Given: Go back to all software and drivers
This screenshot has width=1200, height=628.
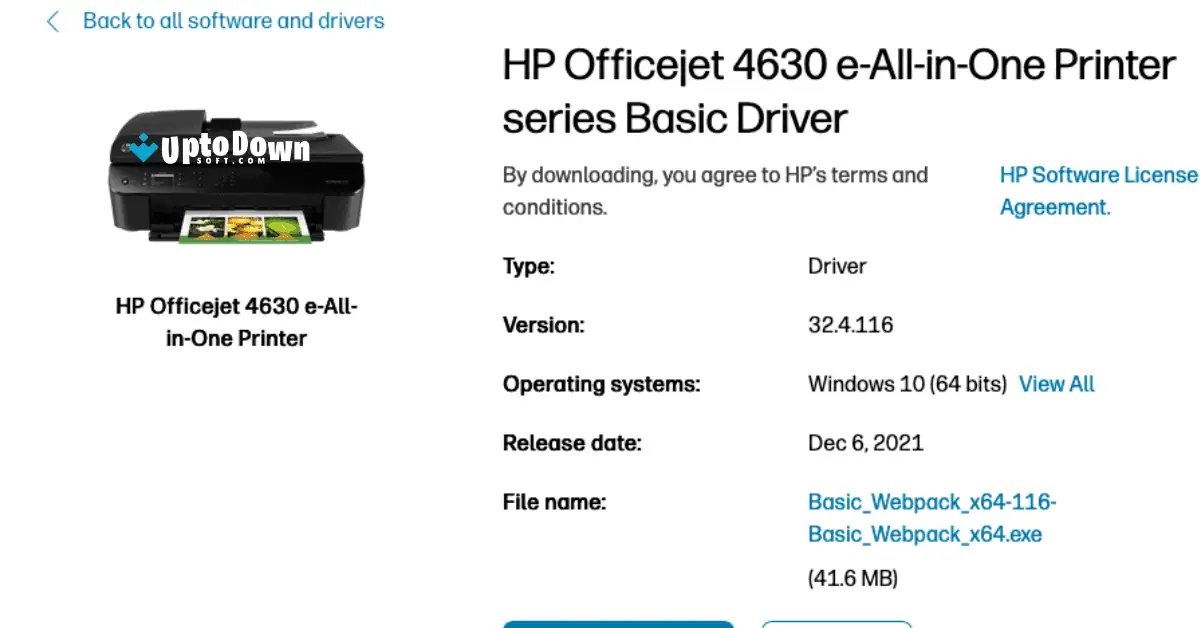Looking at the screenshot, I should [233, 21].
